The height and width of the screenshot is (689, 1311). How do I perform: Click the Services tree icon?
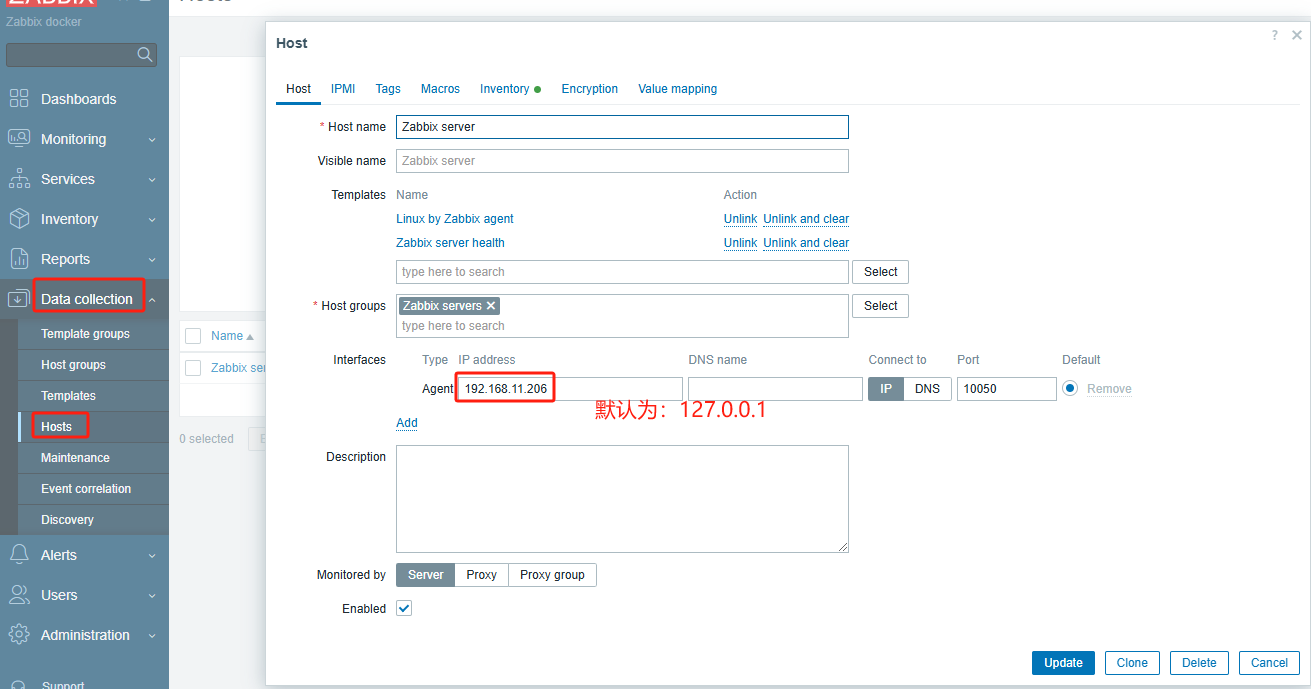(x=19, y=179)
